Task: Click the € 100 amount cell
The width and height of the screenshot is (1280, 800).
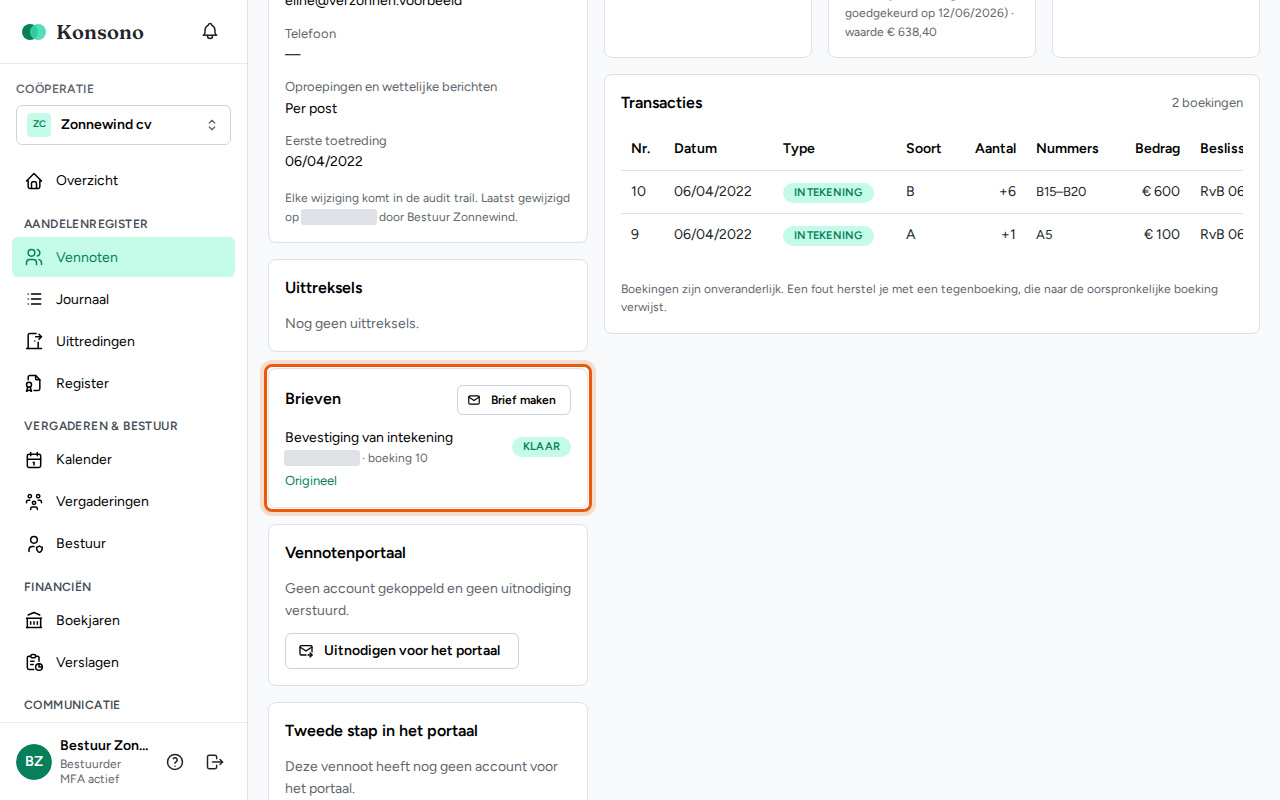Action: tap(1162, 235)
